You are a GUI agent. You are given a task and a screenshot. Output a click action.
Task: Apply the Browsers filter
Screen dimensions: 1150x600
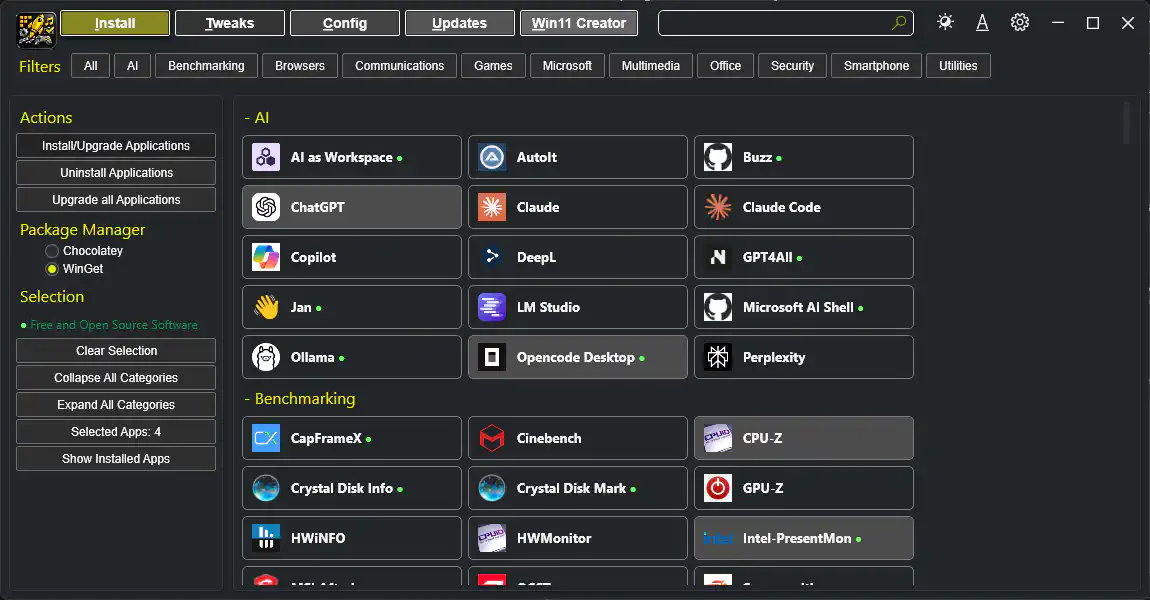click(x=299, y=65)
